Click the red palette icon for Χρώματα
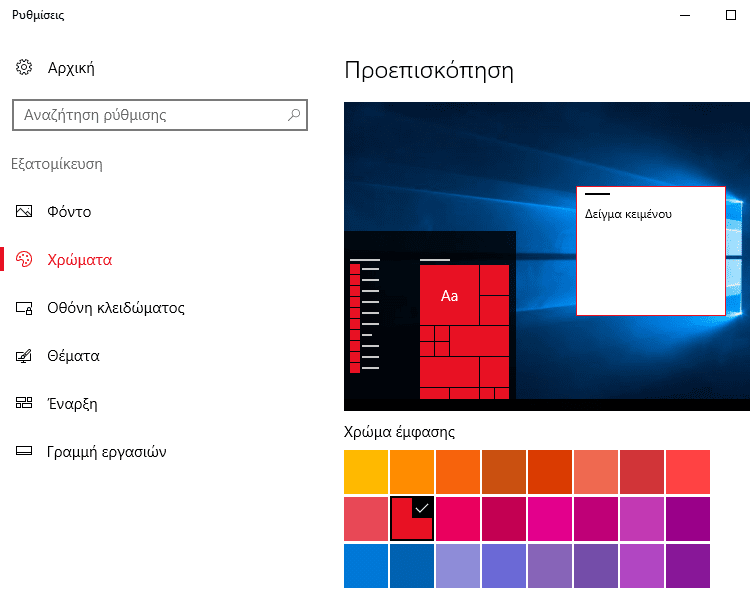 pyautogui.click(x=24, y=259)
